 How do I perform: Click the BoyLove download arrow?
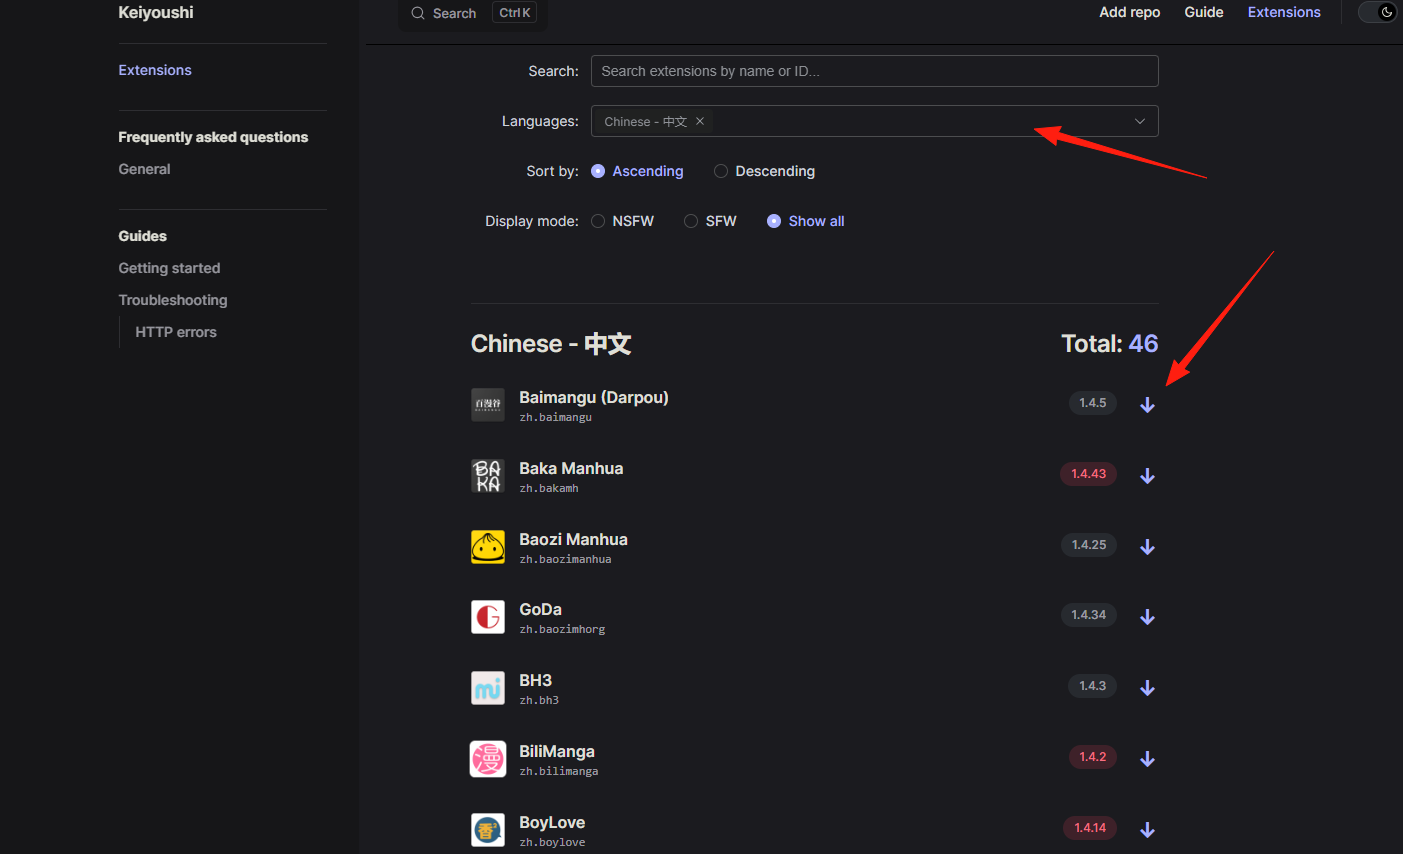(1147, 830)
